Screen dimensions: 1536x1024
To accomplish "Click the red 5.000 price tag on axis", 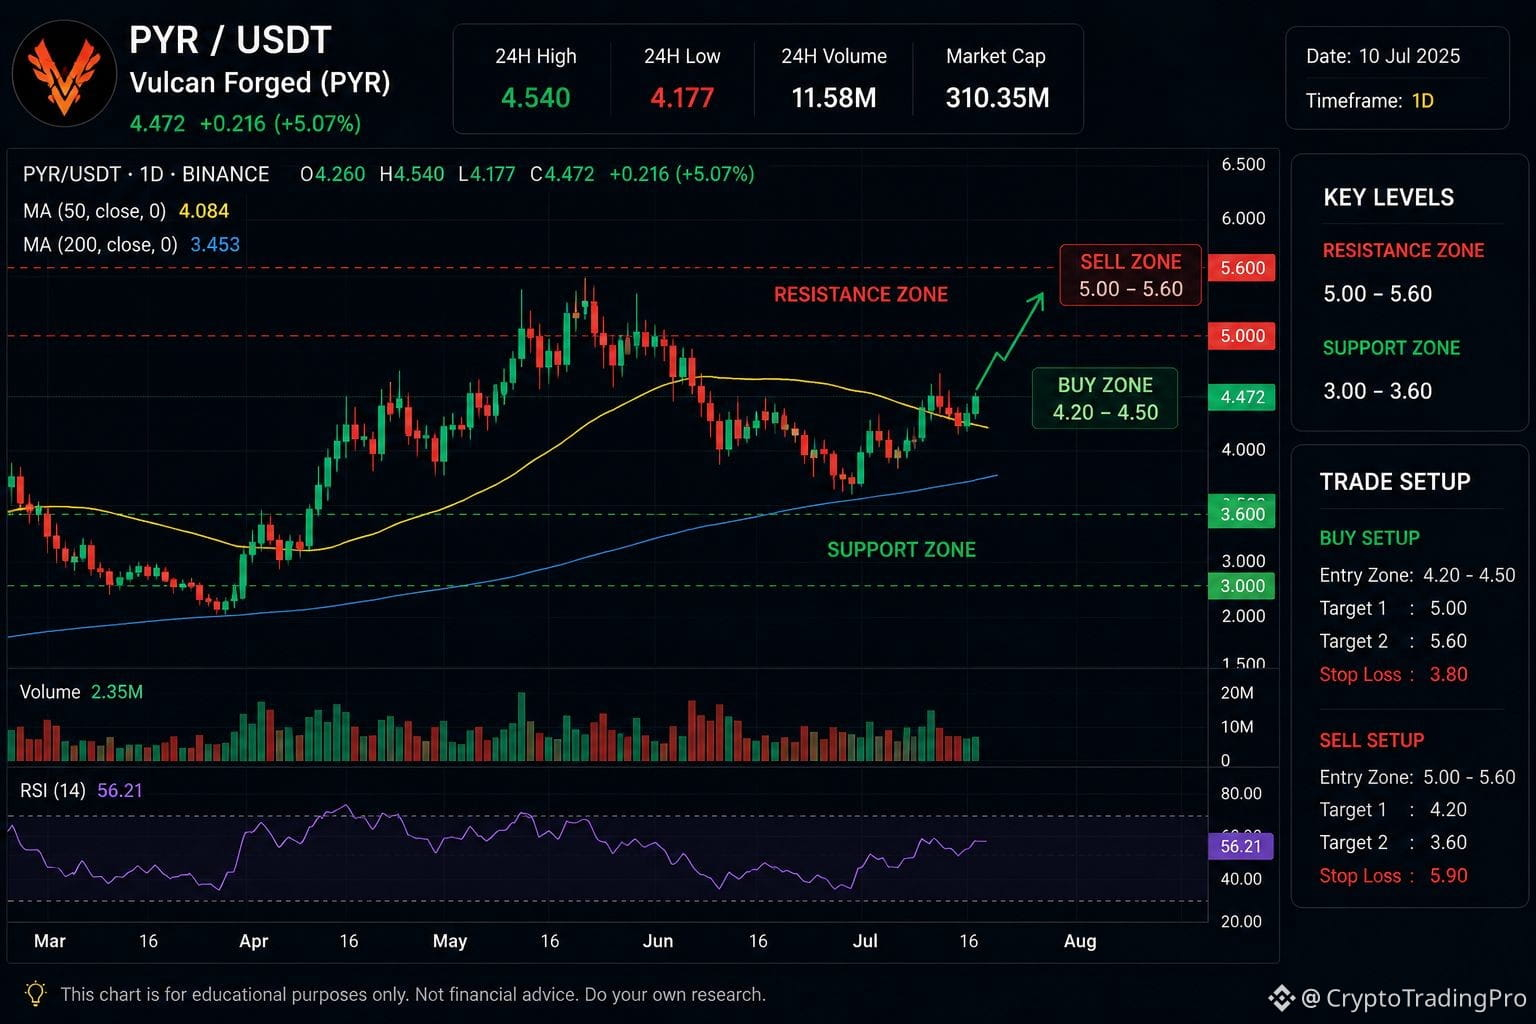I will click(1242, 336).
